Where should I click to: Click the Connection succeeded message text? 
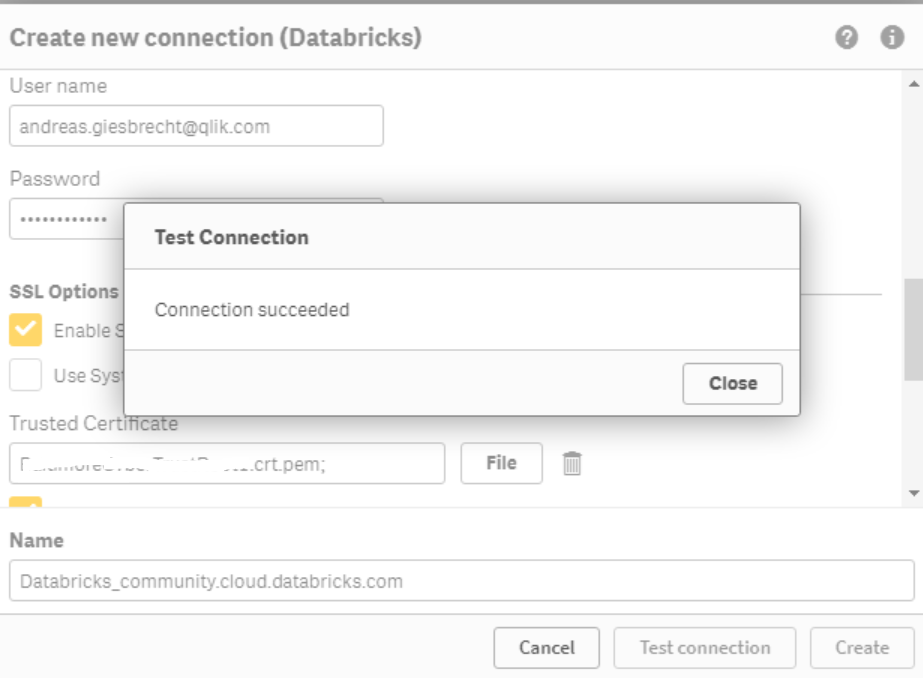tap(252, 310)
